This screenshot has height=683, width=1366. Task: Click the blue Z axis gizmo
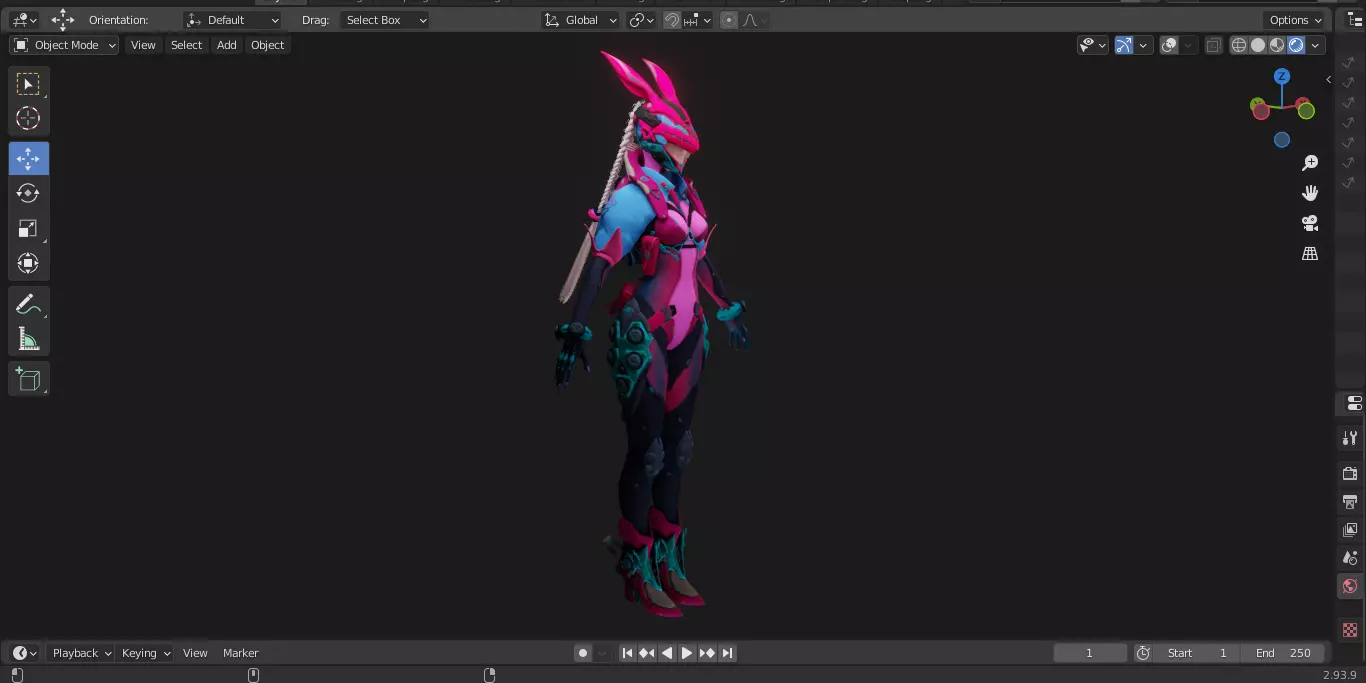[x=1282, y=77]
